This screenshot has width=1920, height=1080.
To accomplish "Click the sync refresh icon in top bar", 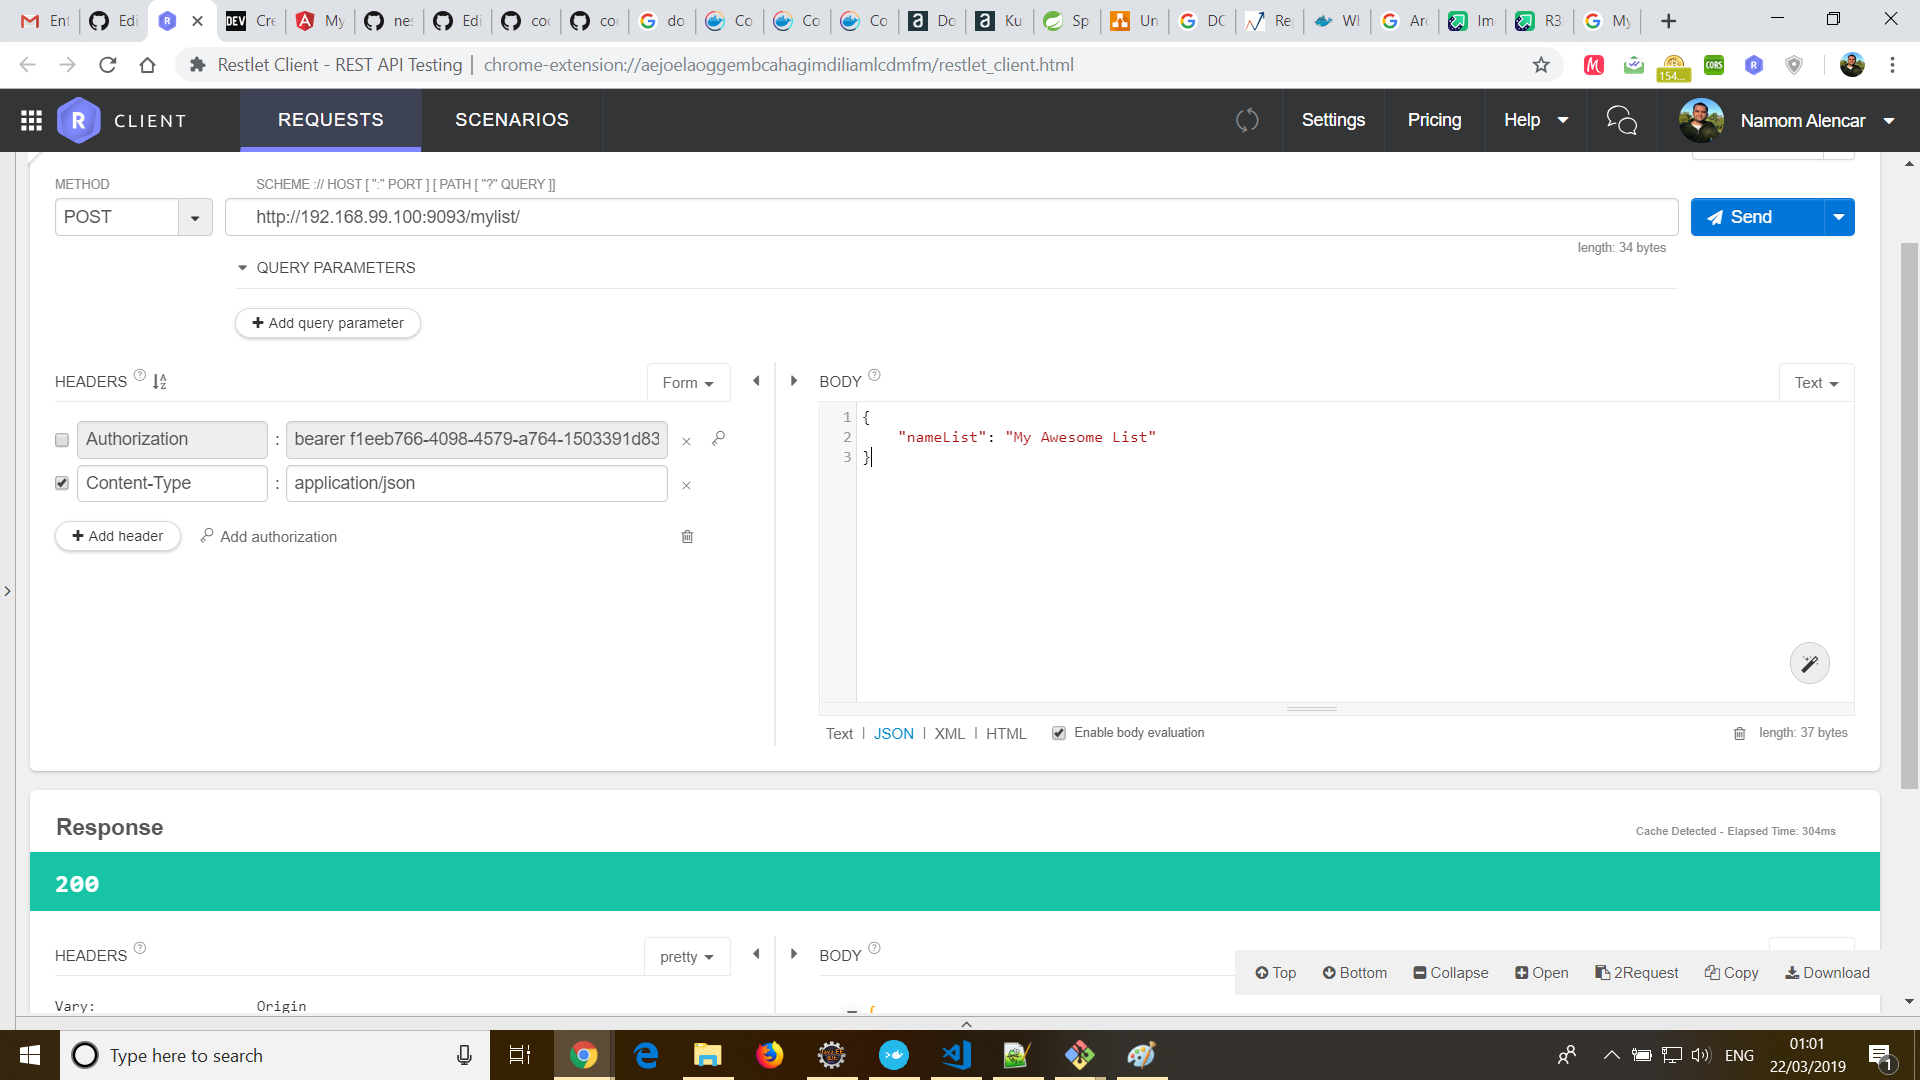I will click(x=1247, y=120).
